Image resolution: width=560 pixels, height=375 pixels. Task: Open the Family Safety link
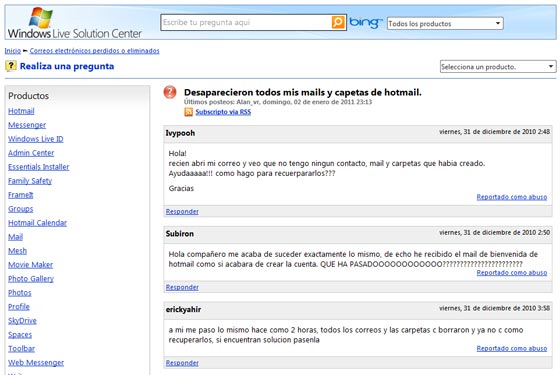click(30, 181)
